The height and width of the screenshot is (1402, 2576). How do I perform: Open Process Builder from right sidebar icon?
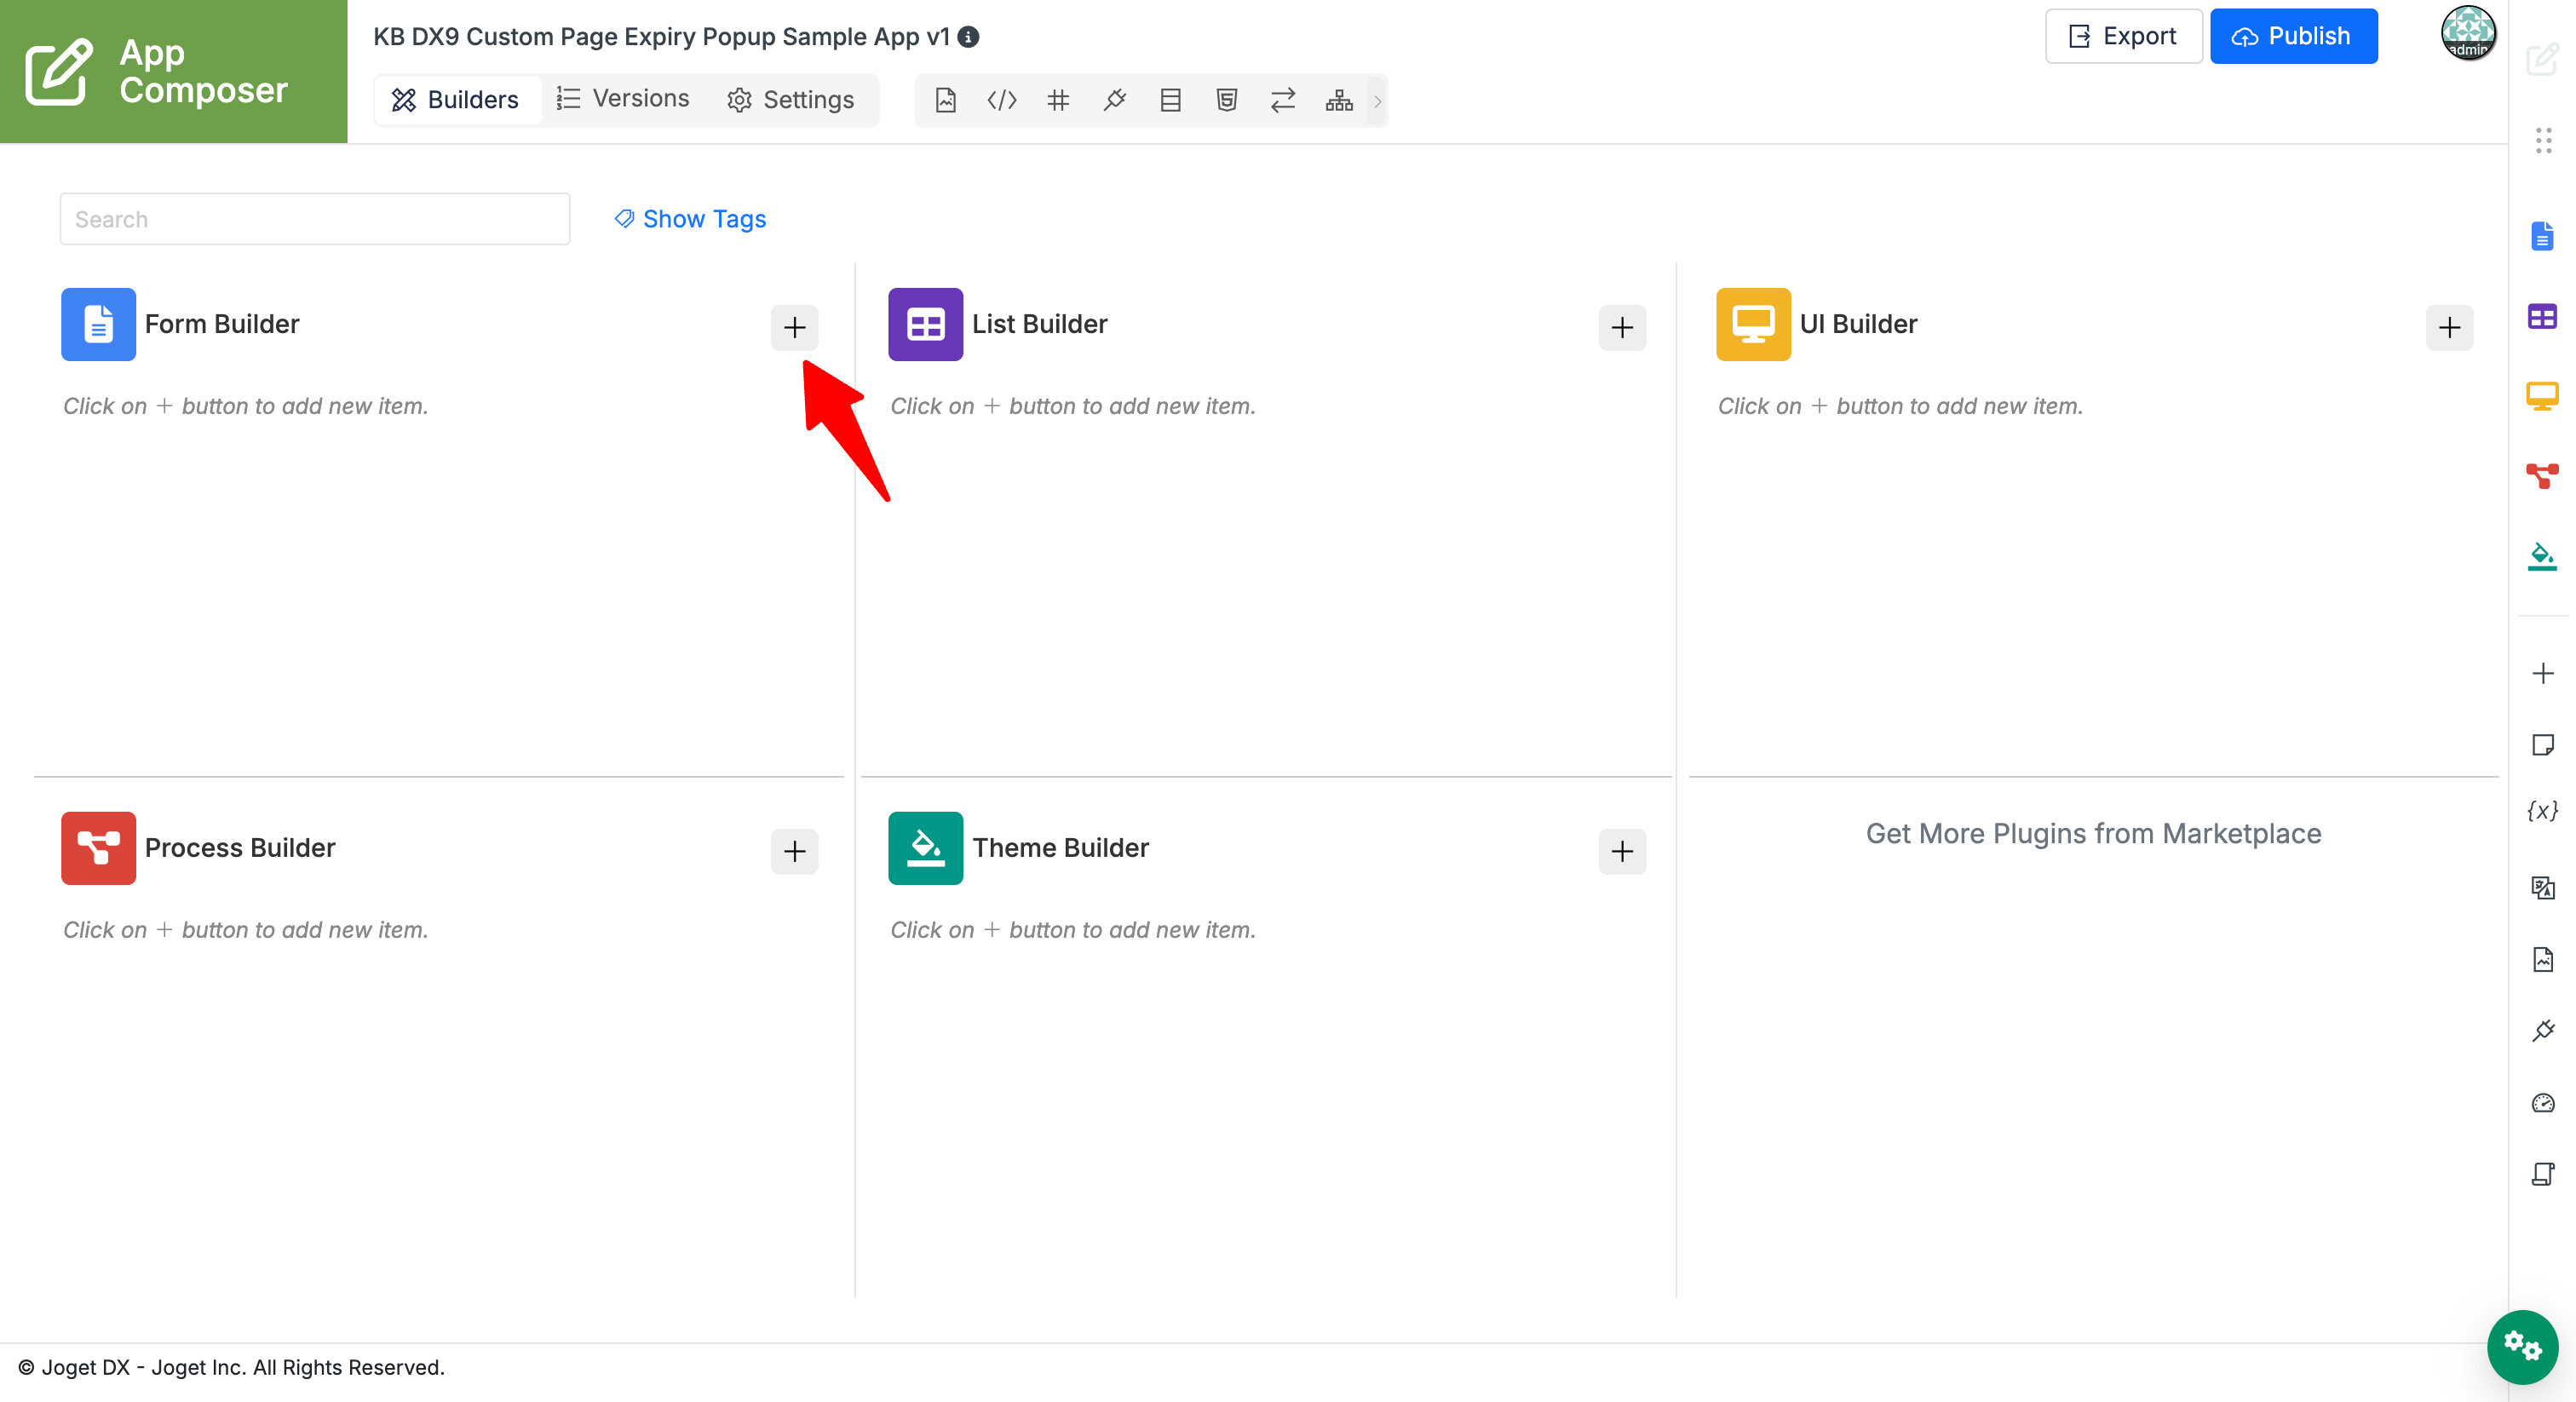coord(2542,475)
